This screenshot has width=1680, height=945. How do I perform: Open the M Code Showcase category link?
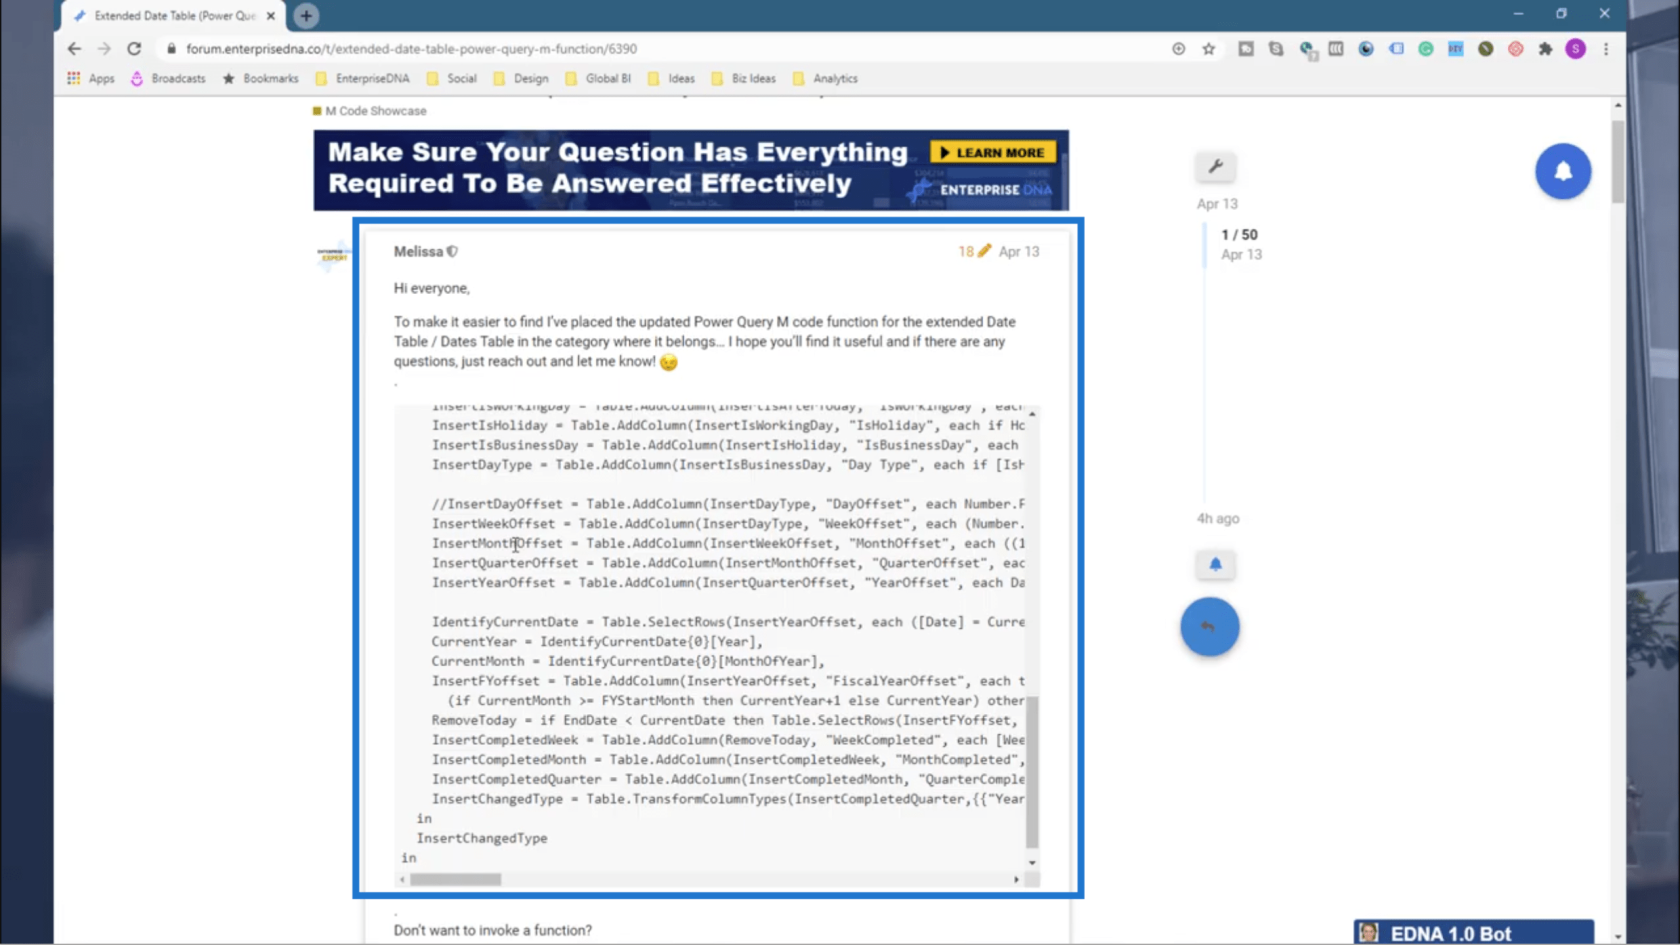tap(370, 111)
